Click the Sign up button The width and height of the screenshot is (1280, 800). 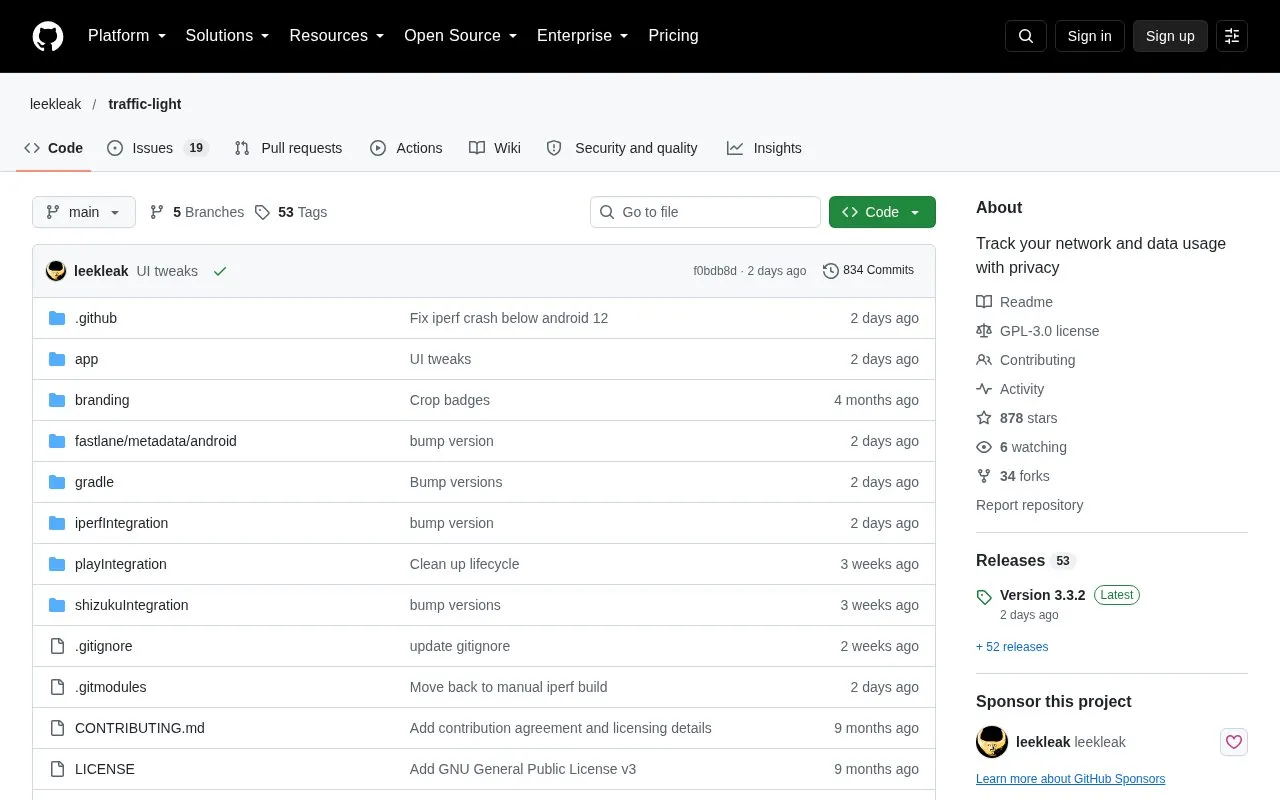1170,36
